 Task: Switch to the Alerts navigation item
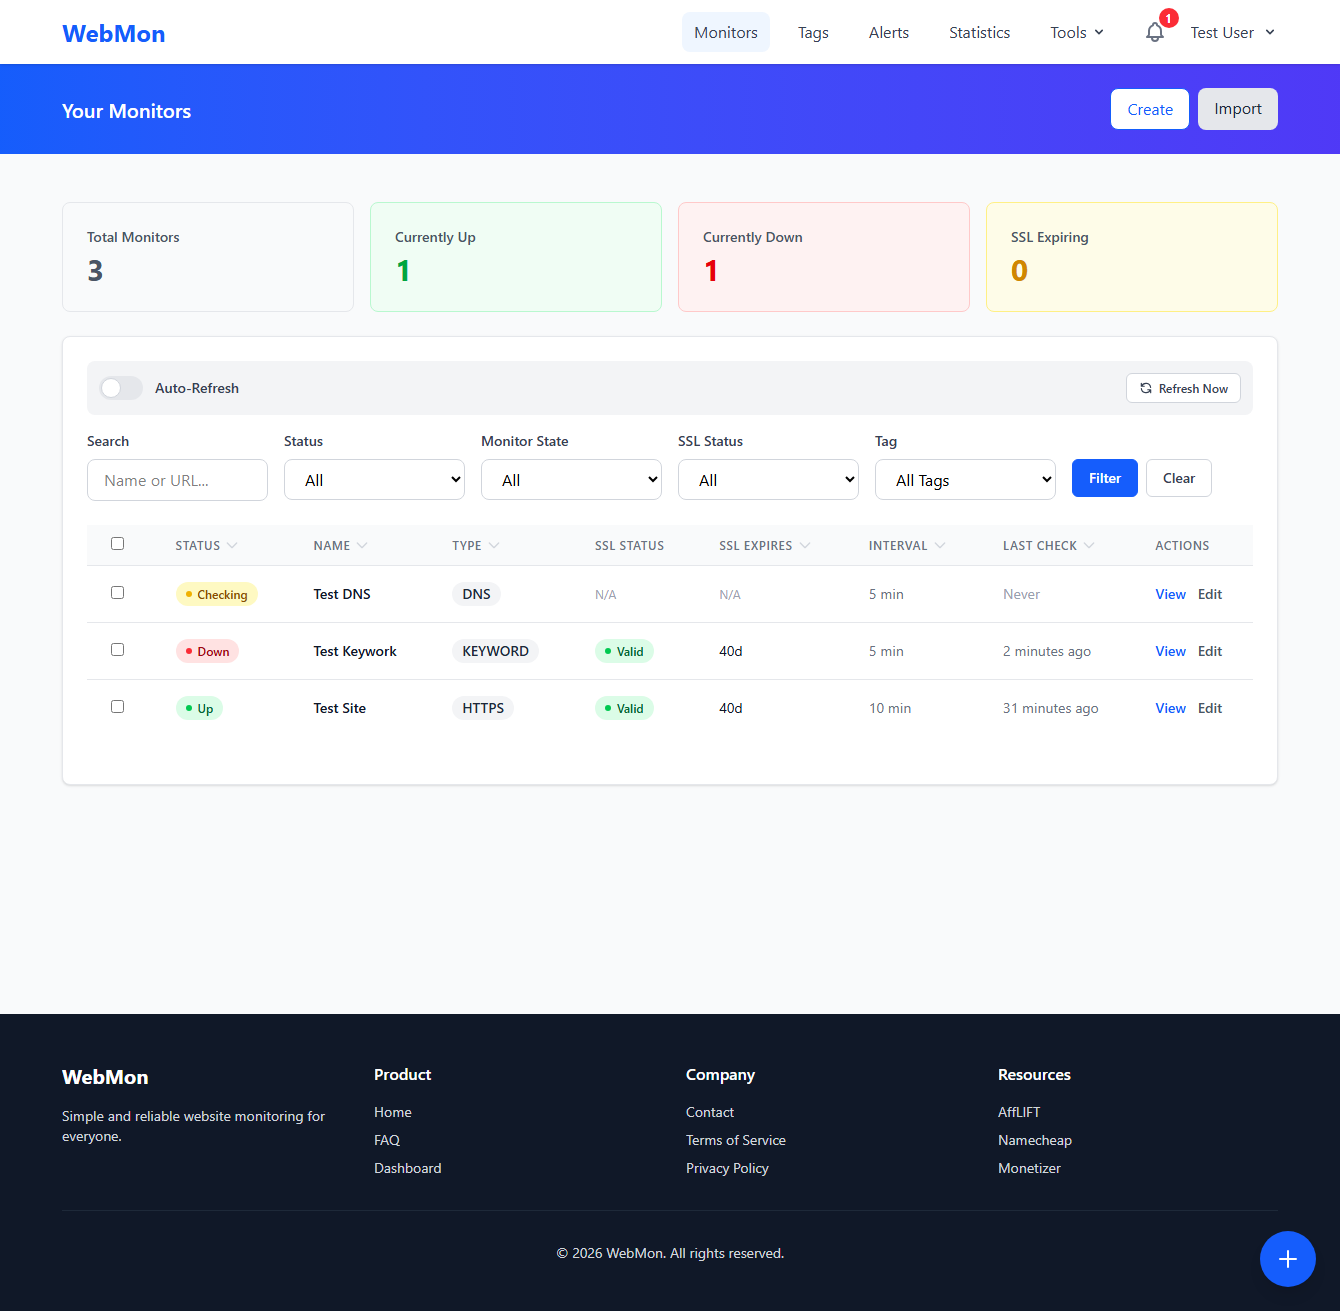(x=888, y=32)
